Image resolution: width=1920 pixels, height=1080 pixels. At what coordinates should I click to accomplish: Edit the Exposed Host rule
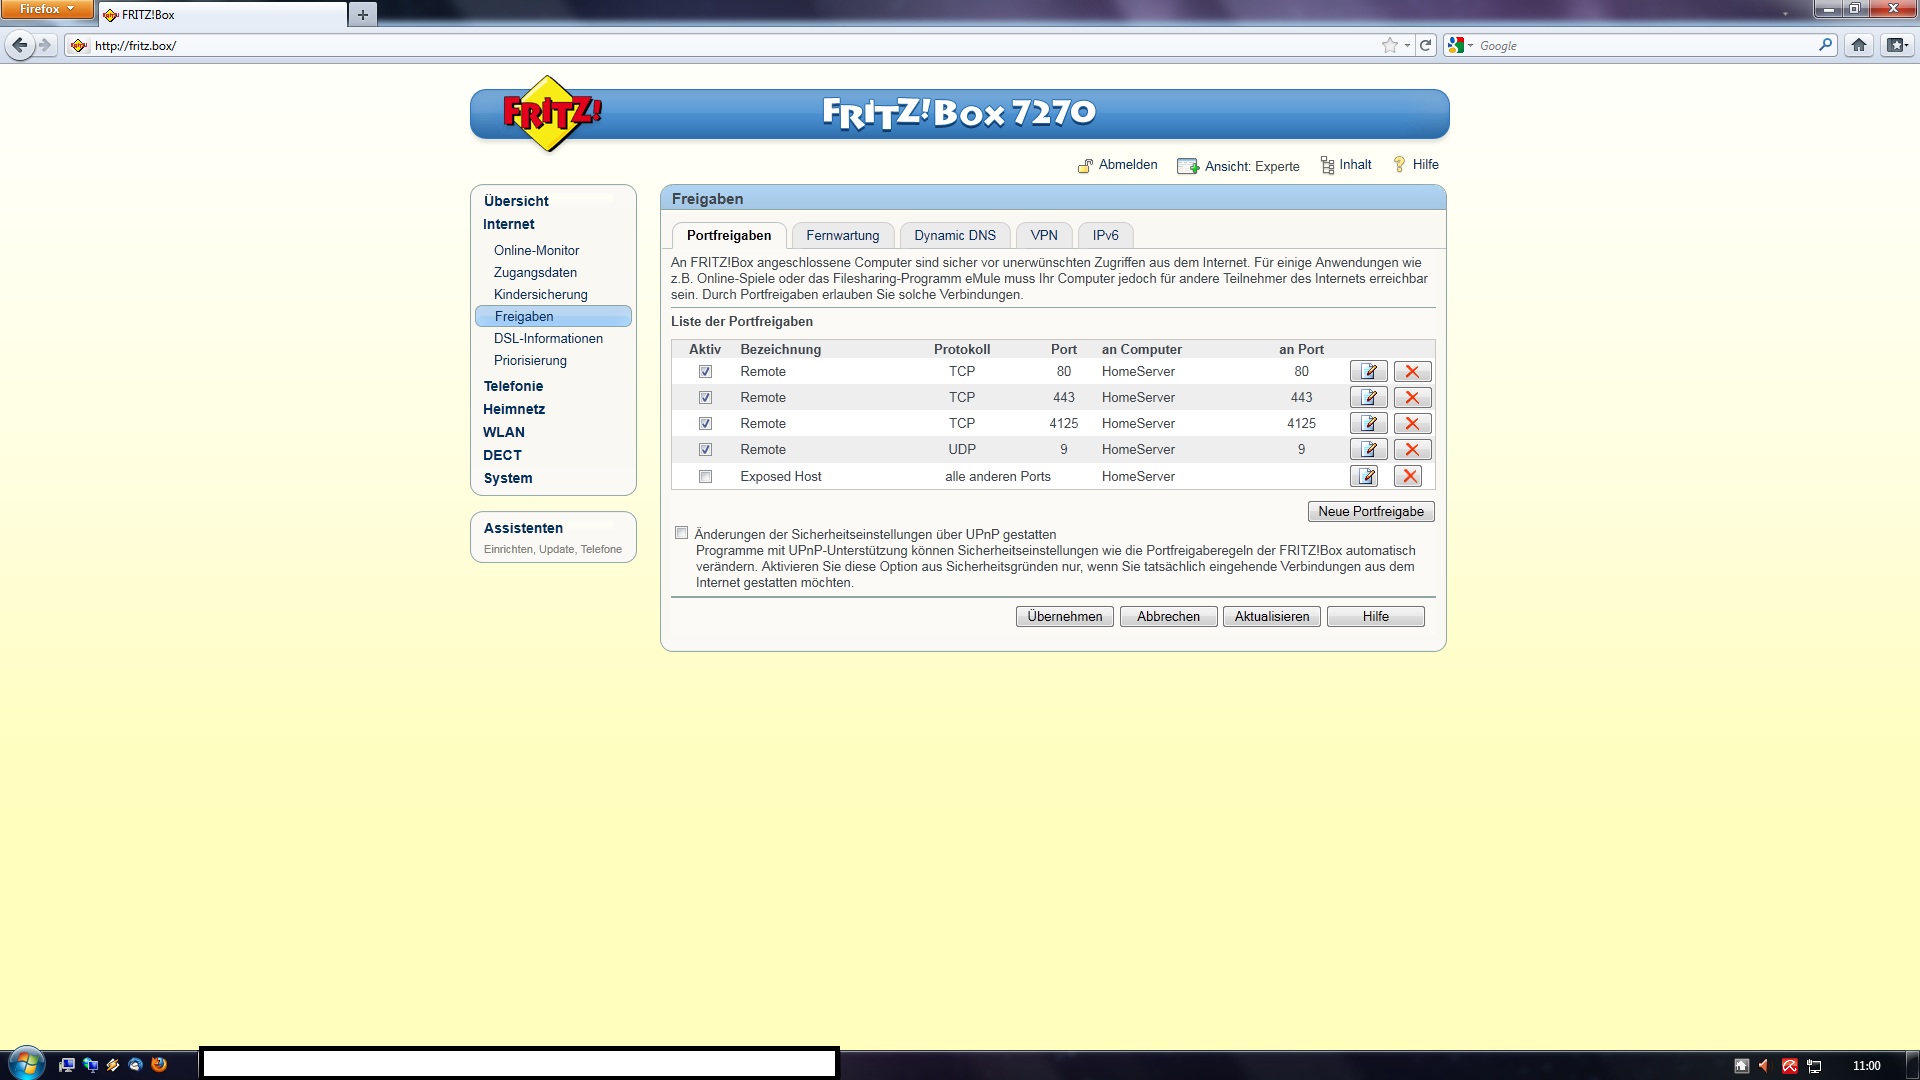tap(1364, 476)
